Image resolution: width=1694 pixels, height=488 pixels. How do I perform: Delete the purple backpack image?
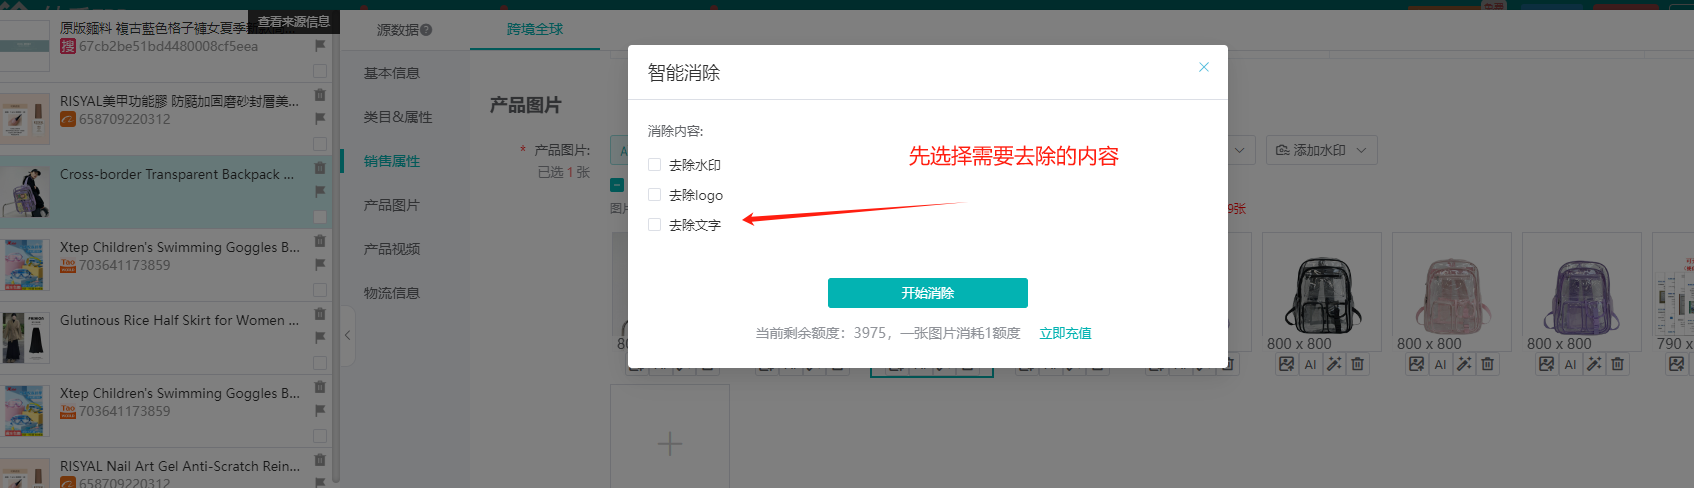pos(1617,365)
